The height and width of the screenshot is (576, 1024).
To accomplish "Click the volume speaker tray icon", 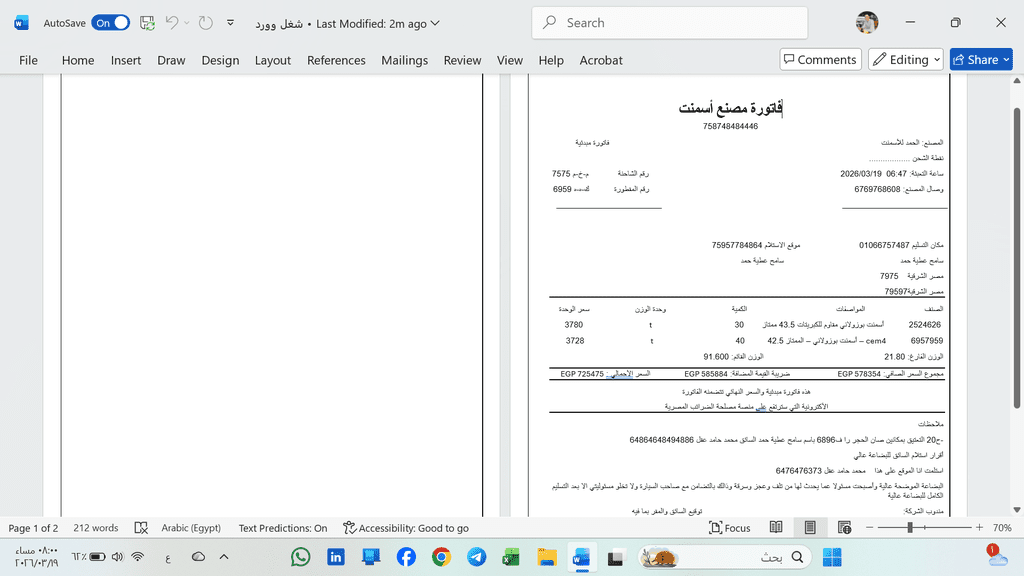I will [x=118, y=557].
